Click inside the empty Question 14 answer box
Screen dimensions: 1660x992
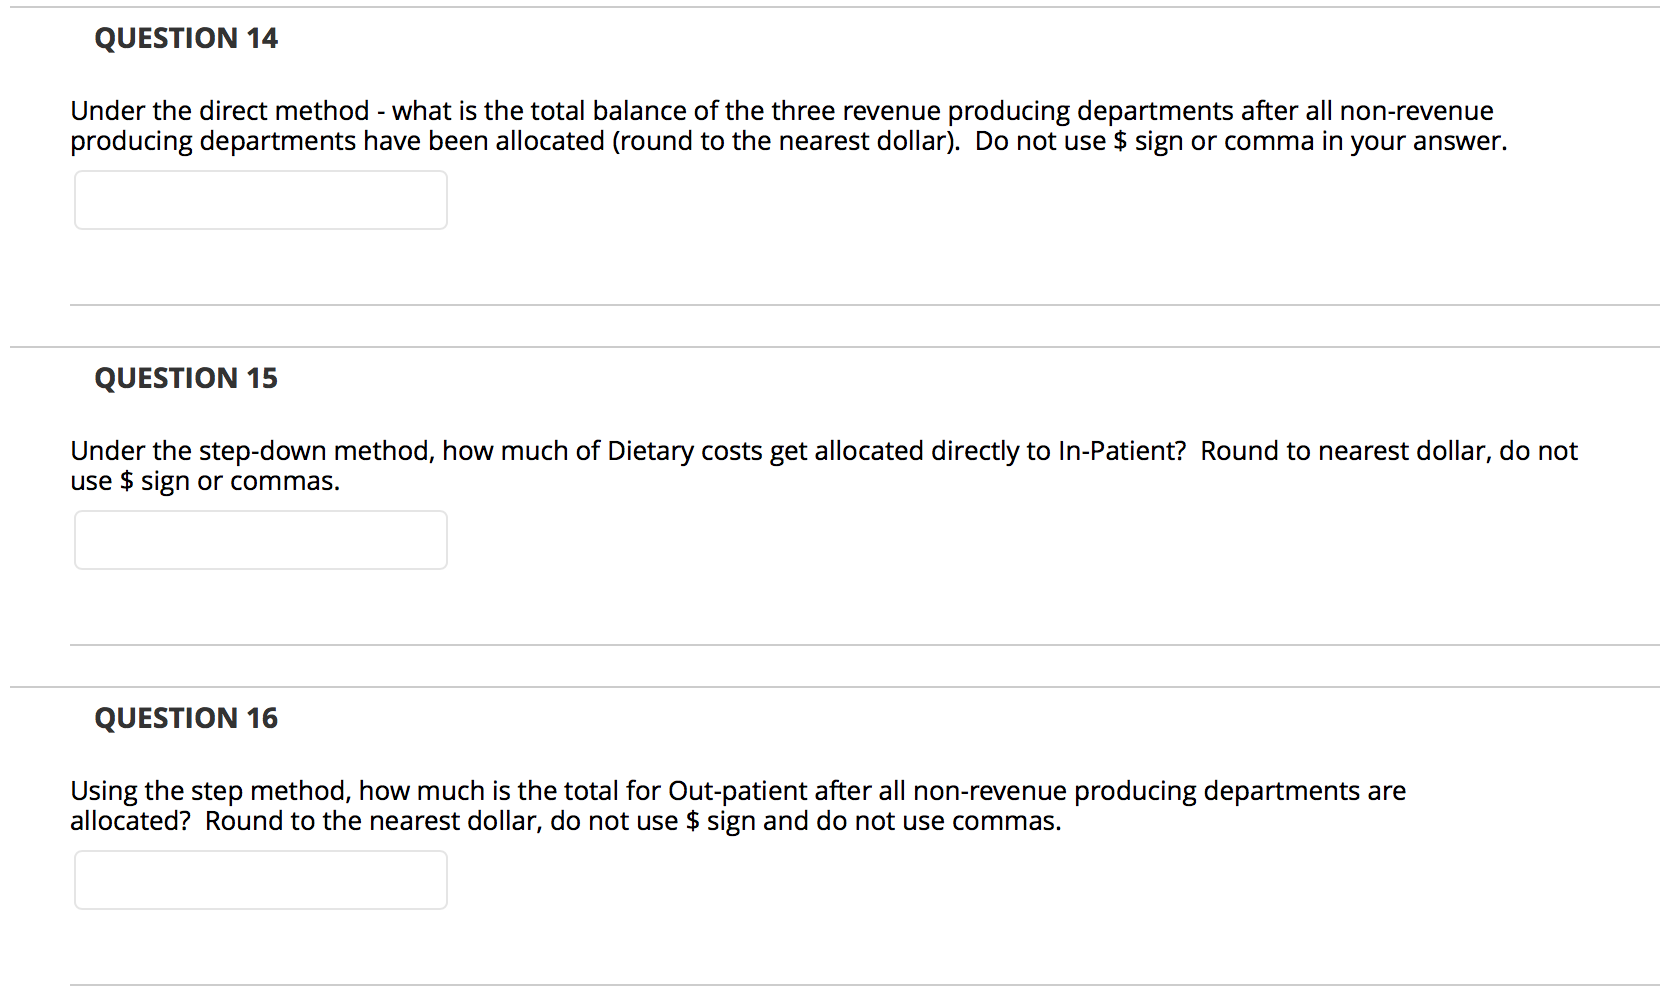[258, 199]
